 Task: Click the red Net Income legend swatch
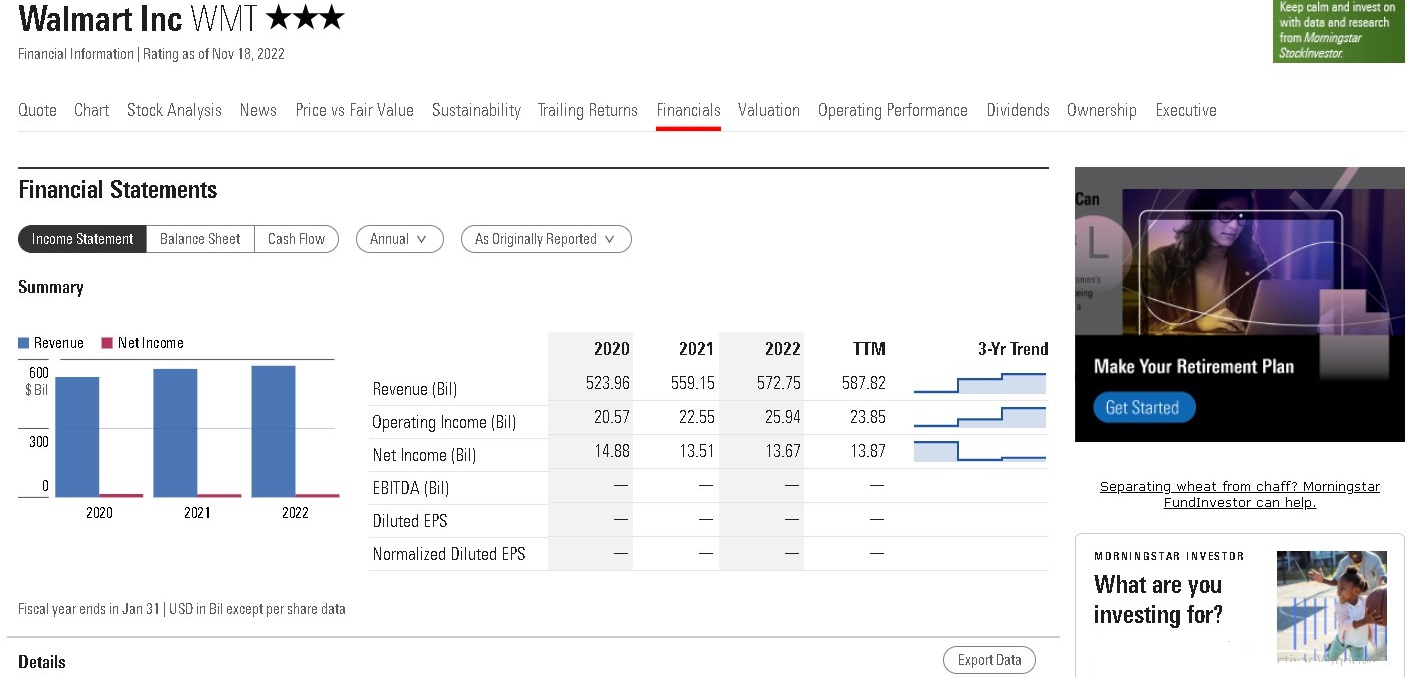pos(107,343)
